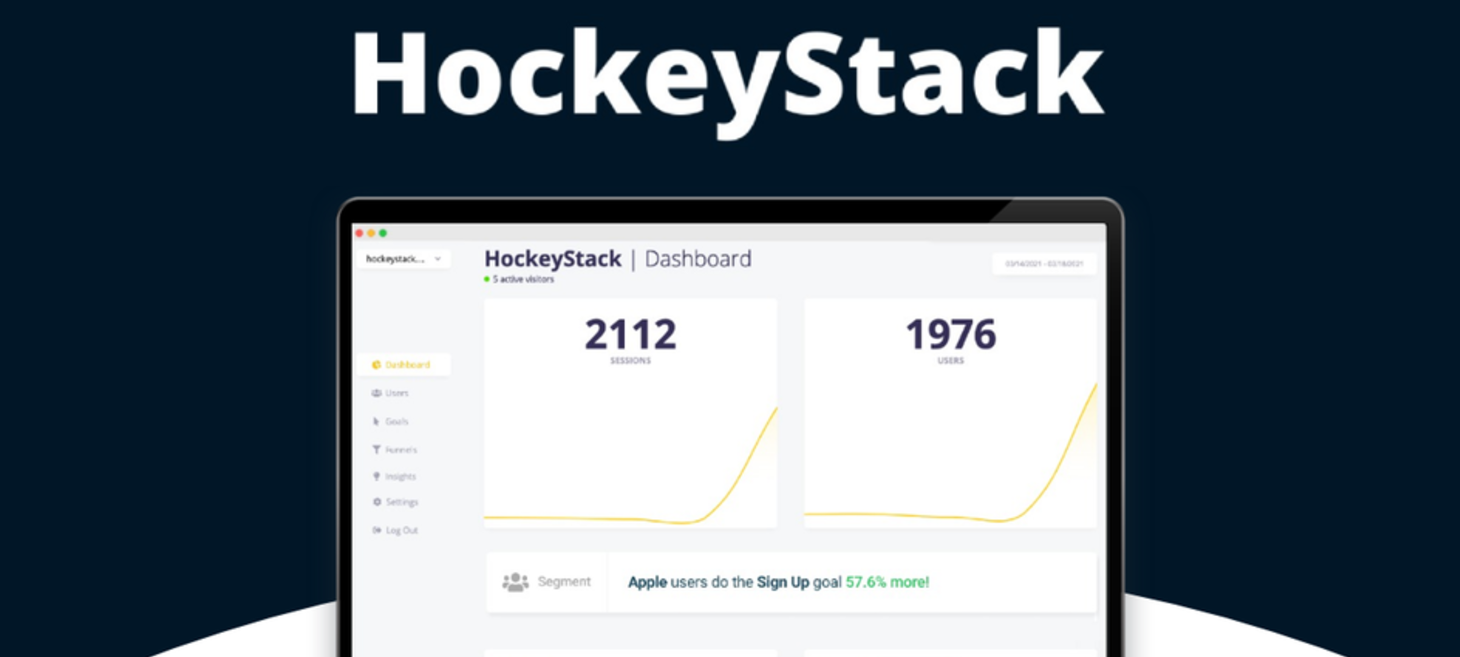1460x657 pixels.
Task: Click the green active visitors indicator
Action: (487, 280)
